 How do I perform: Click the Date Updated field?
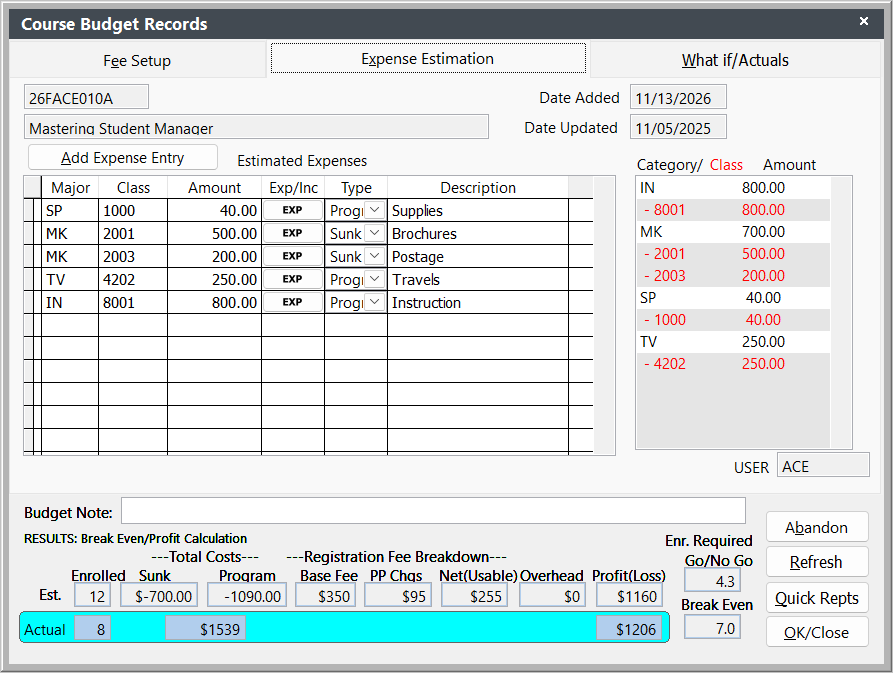(x=678, y=126)
